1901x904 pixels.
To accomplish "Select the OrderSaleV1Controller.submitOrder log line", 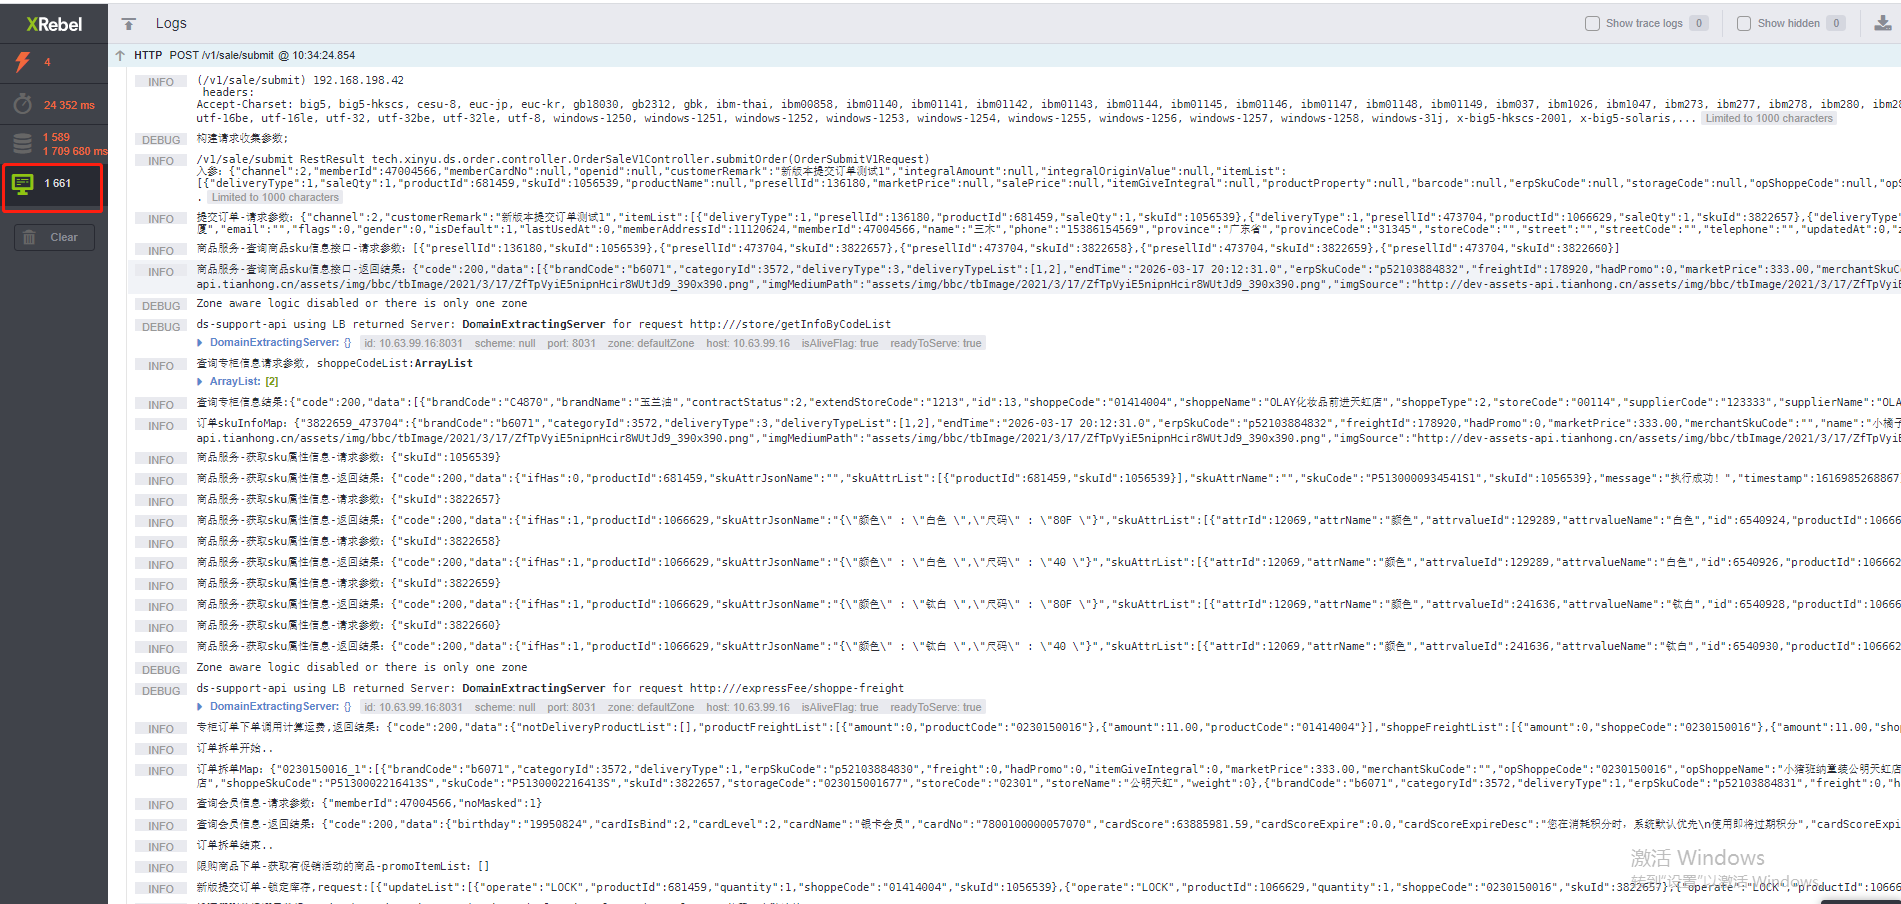I will (x=563, y=159).
